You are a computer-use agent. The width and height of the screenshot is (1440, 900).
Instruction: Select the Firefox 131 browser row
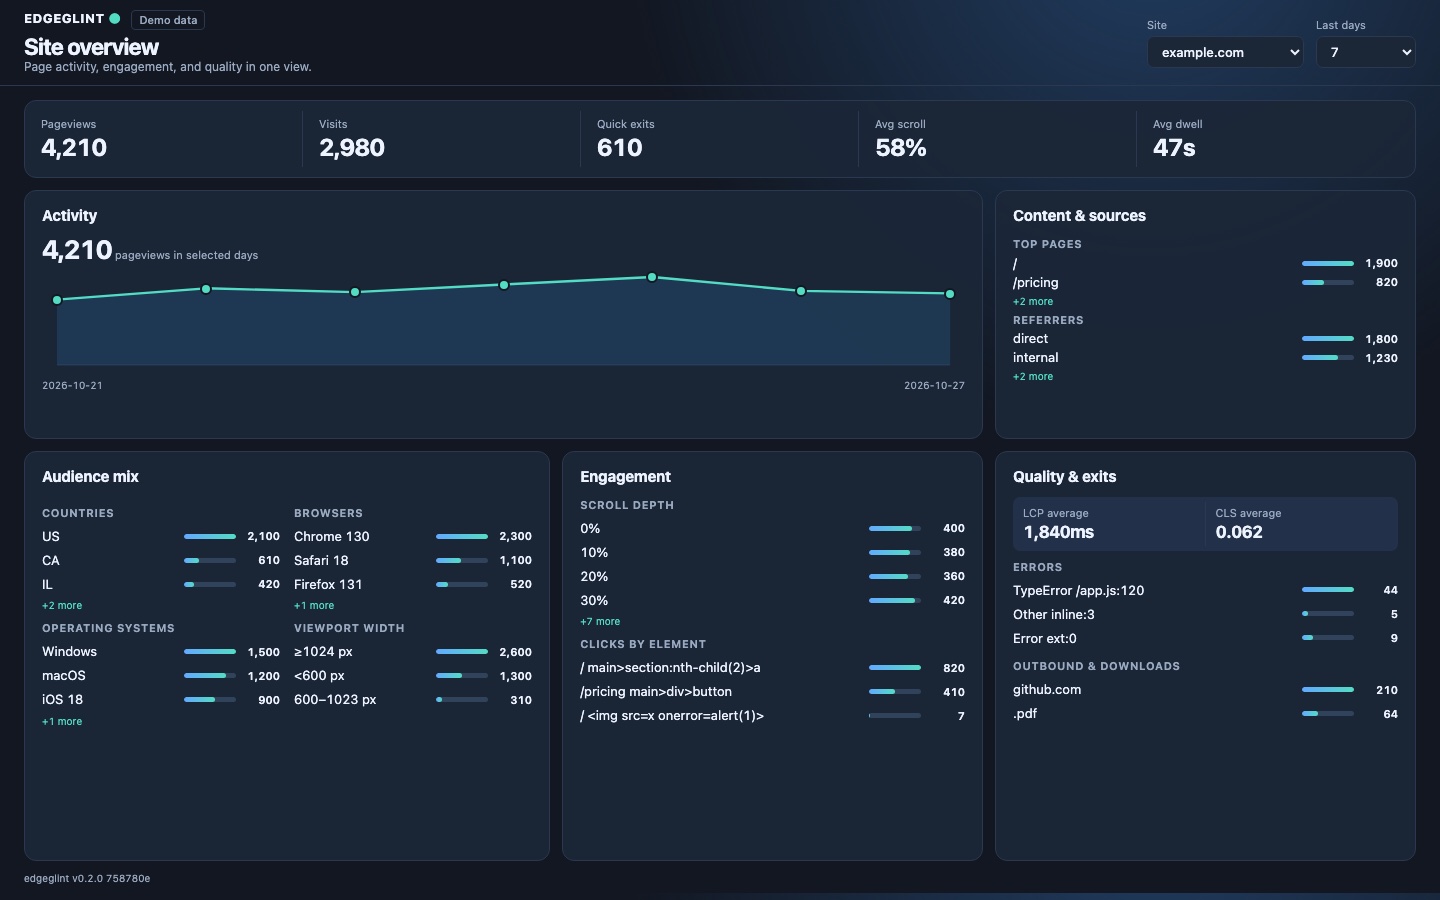413,584
